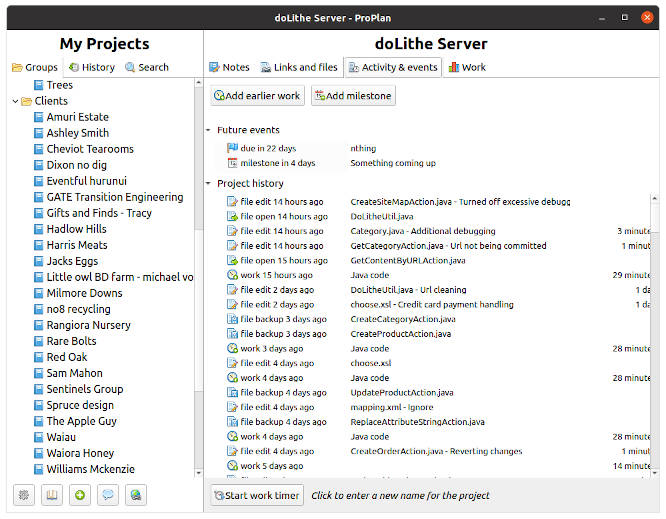Select the Ashley Smith project
This screenshot has width=666, height=519.
(78, 133)
